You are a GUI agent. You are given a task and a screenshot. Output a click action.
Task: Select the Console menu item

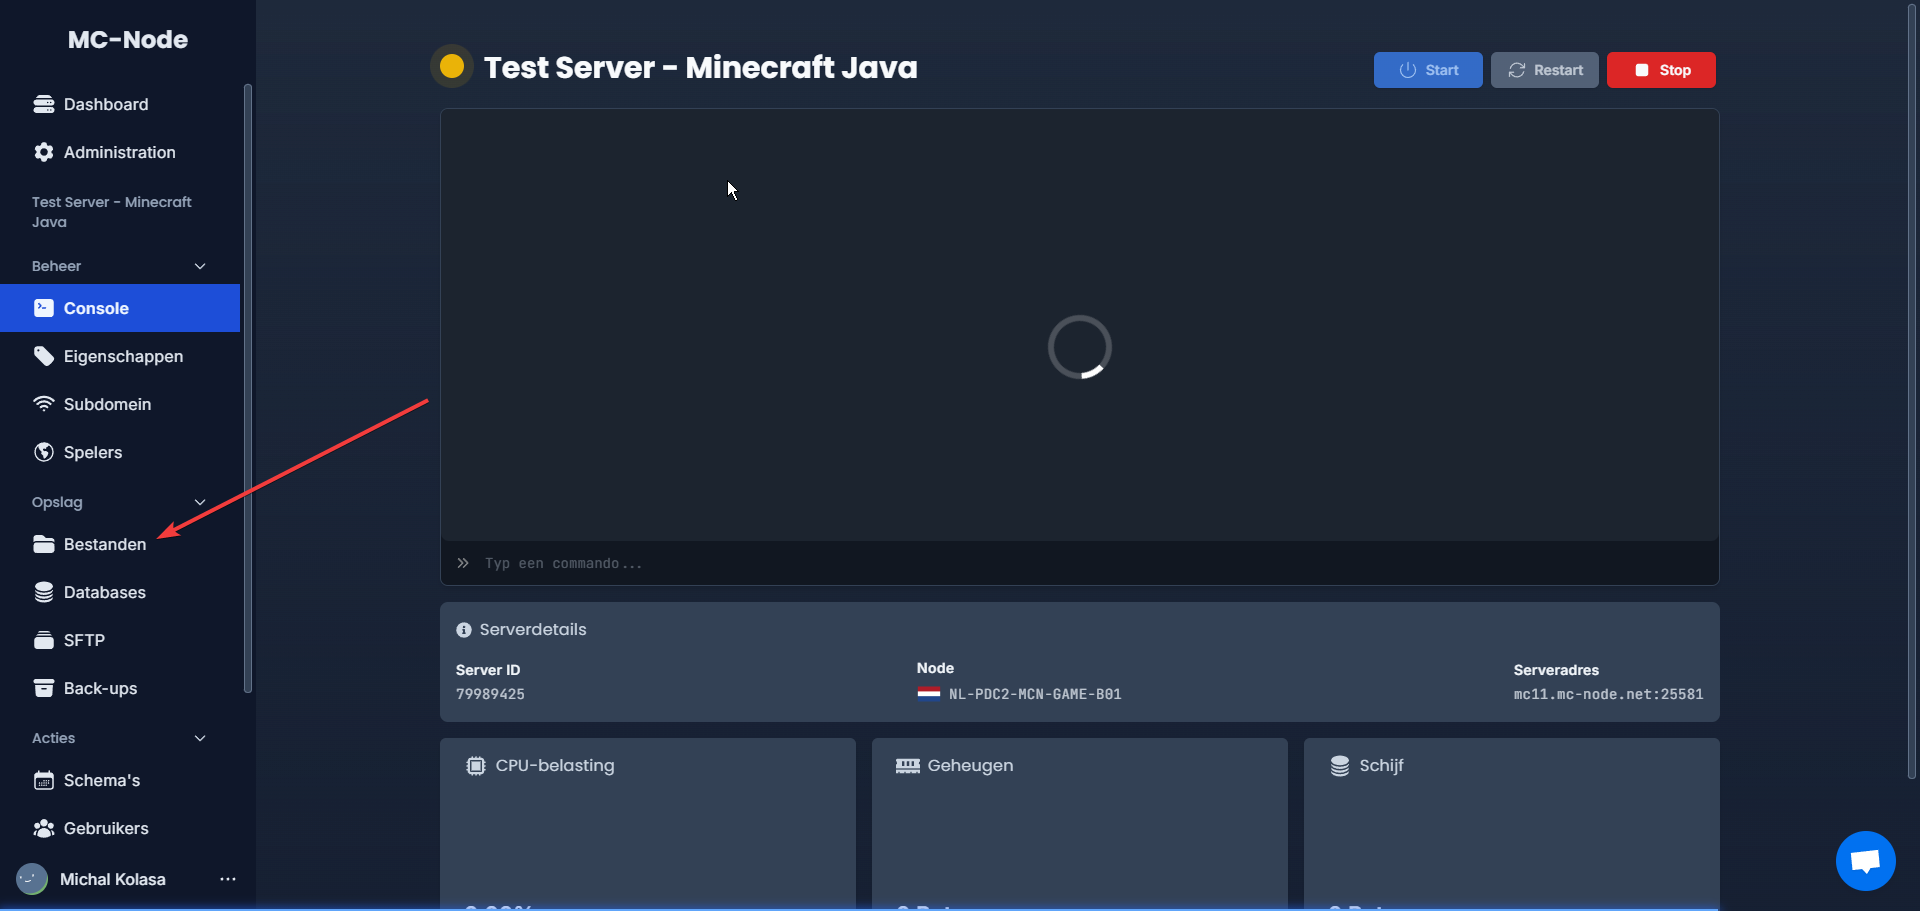click(120, 308)
